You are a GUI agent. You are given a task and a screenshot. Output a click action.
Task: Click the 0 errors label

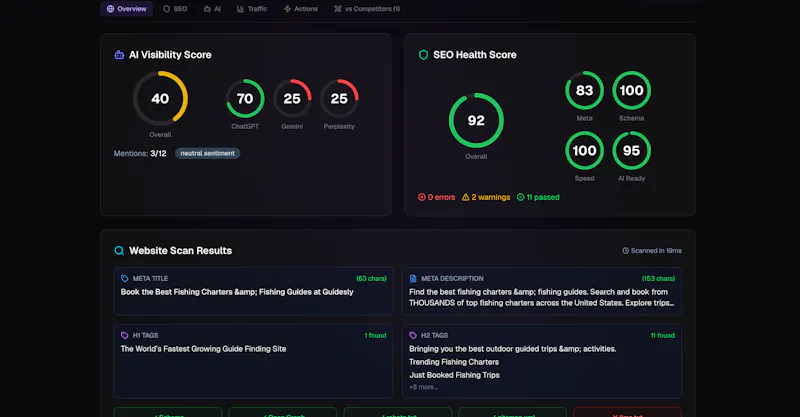point(441,197)
